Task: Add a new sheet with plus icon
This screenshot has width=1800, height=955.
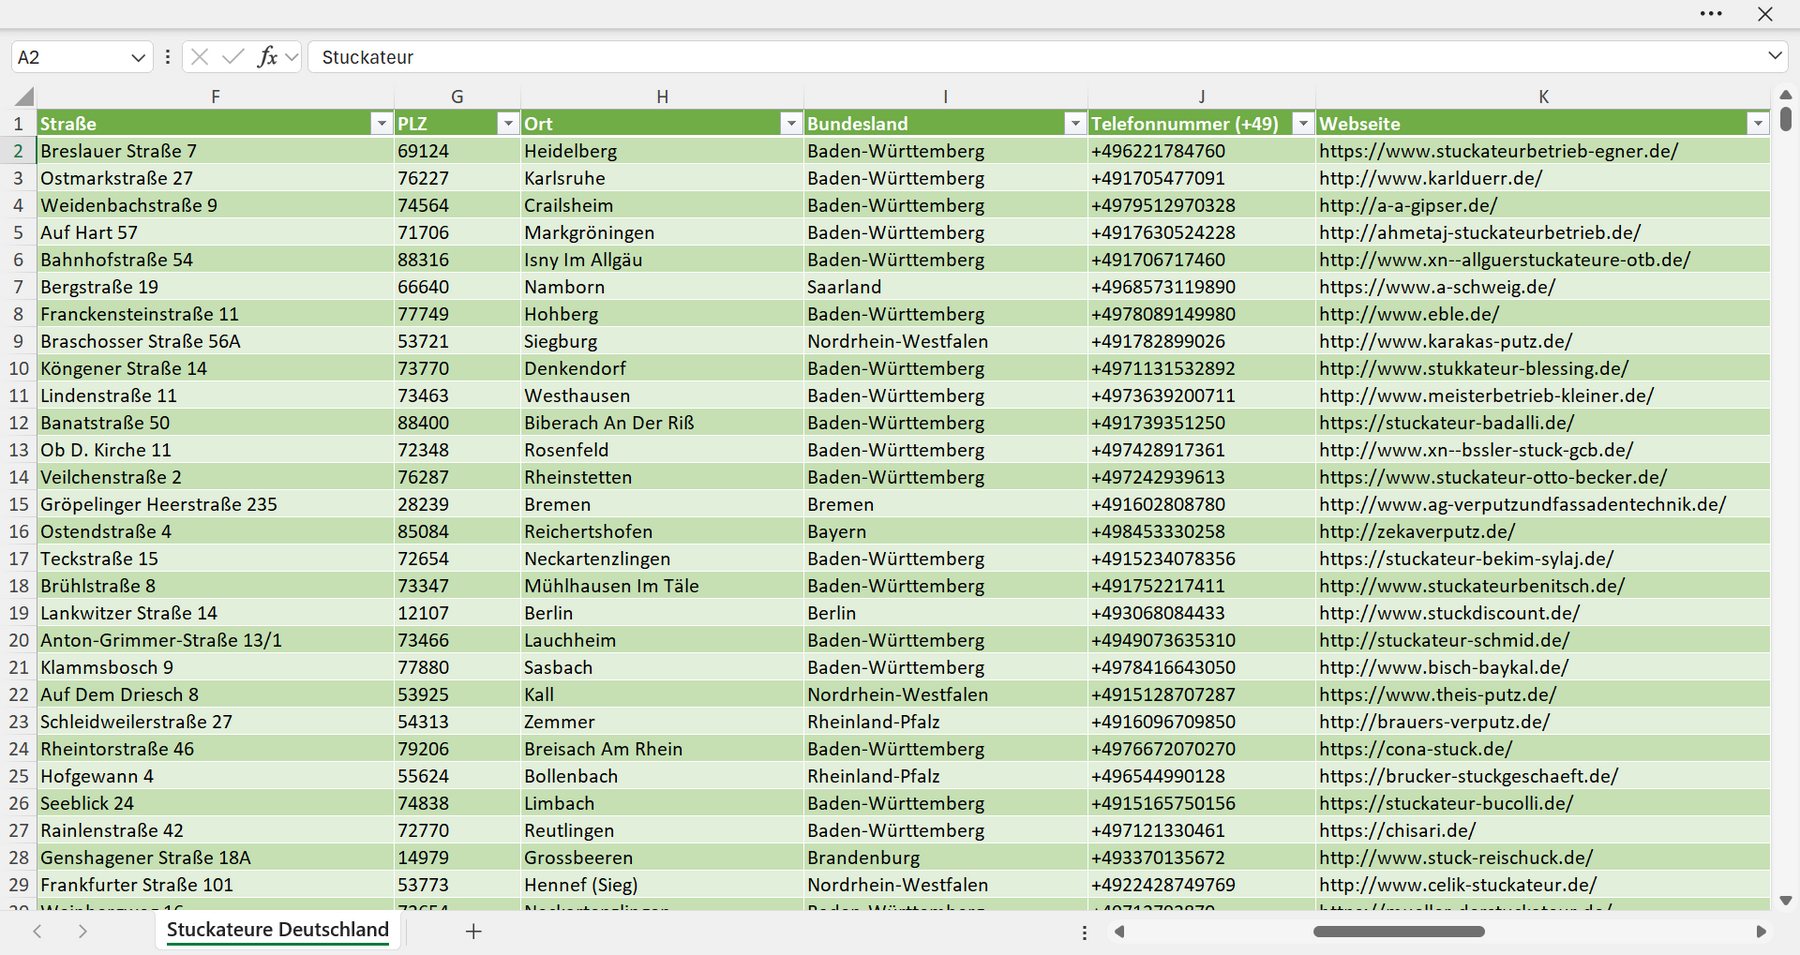Action: (x=474, y=931)
